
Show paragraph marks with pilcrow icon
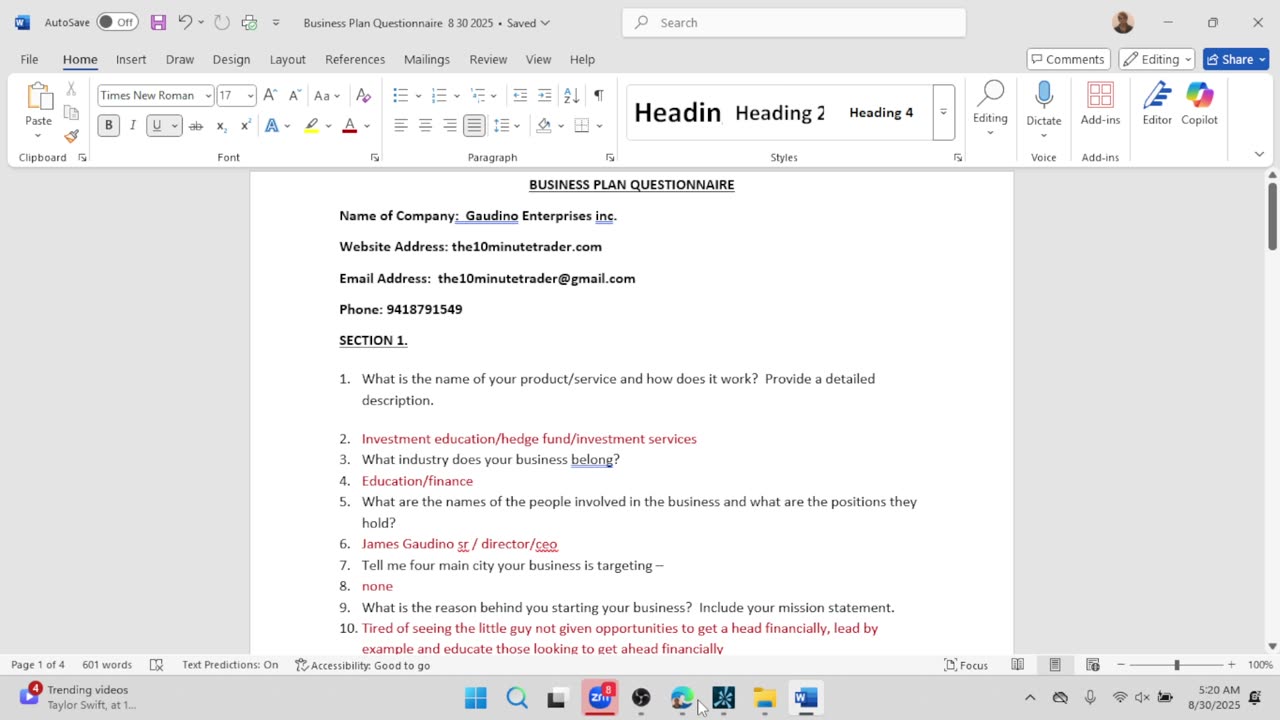598,96
